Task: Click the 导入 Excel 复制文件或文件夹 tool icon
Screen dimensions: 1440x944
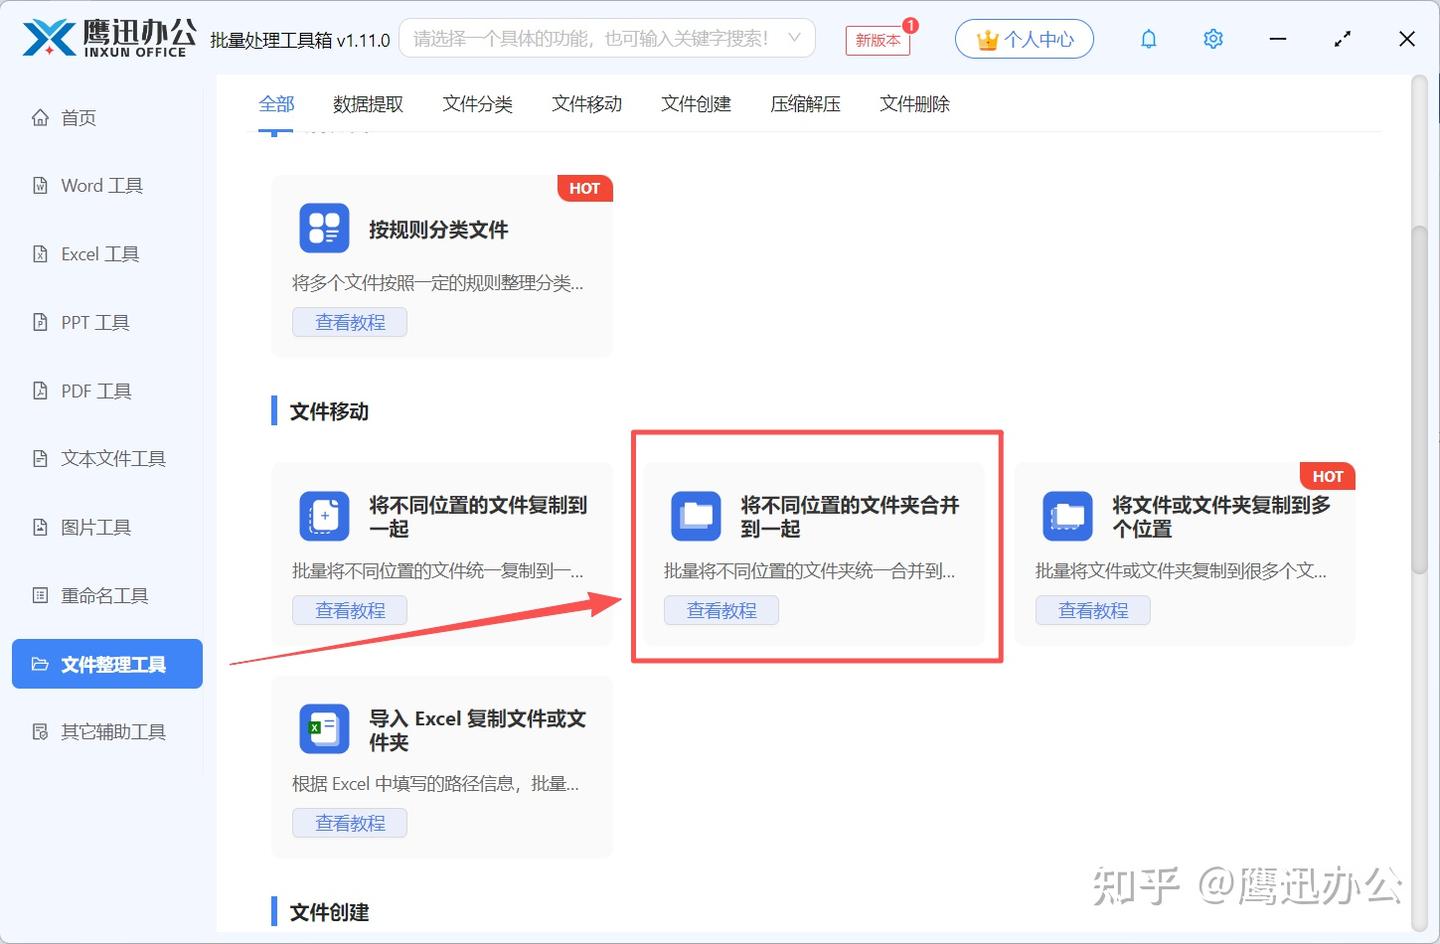Action: pyautogui.click(x=323, y=728)
